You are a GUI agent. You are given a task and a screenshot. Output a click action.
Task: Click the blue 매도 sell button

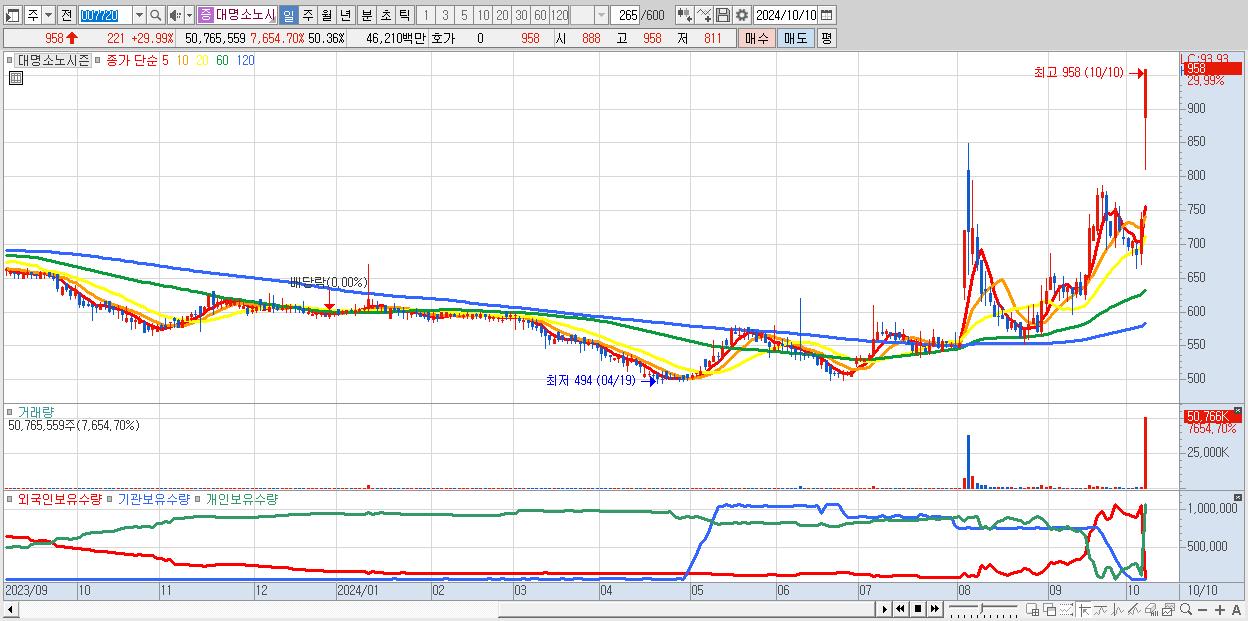[796, 38]
